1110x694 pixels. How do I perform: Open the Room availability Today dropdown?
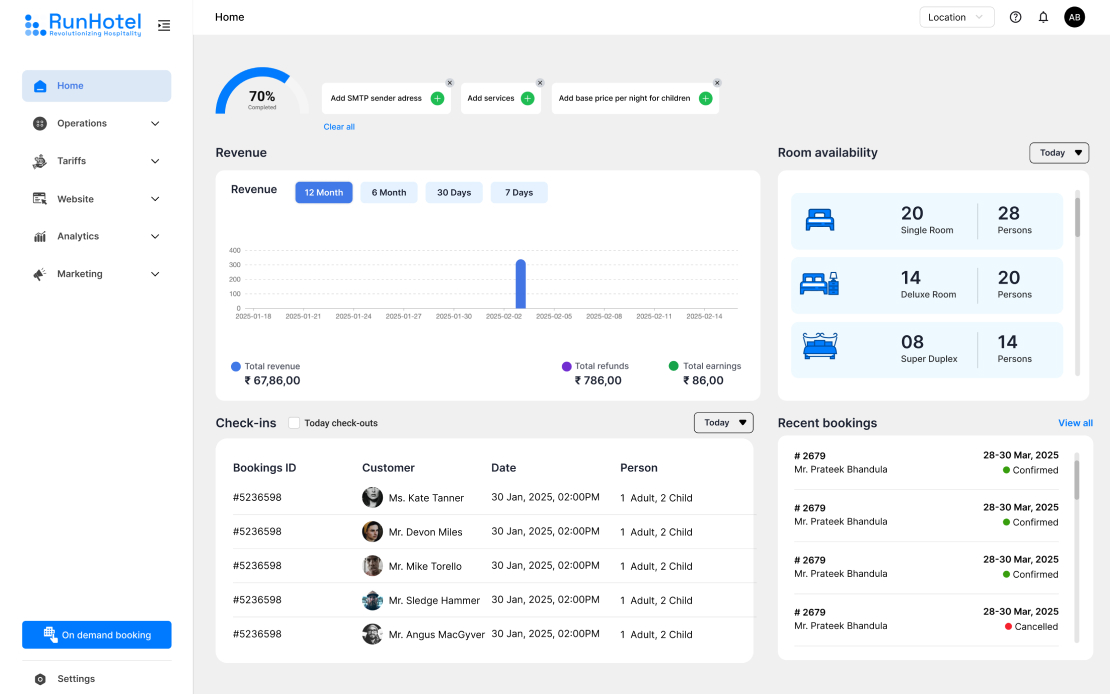click(x=1059, y=153)
